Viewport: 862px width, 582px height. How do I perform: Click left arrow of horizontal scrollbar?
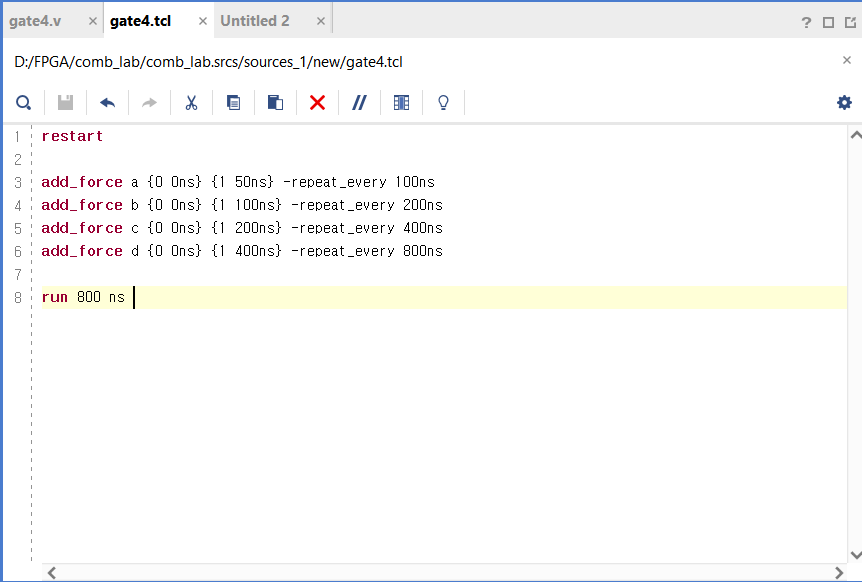pos(52,573)
